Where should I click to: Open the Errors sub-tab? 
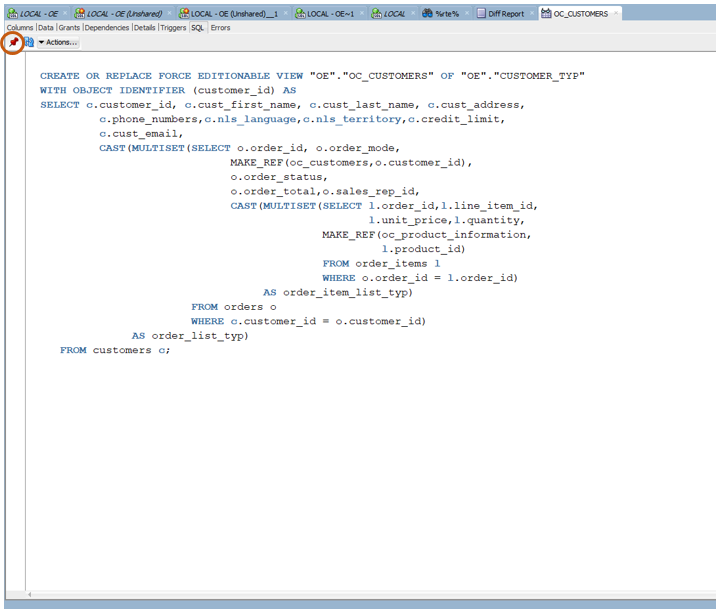pyautogui.click(x=221, y=28)
